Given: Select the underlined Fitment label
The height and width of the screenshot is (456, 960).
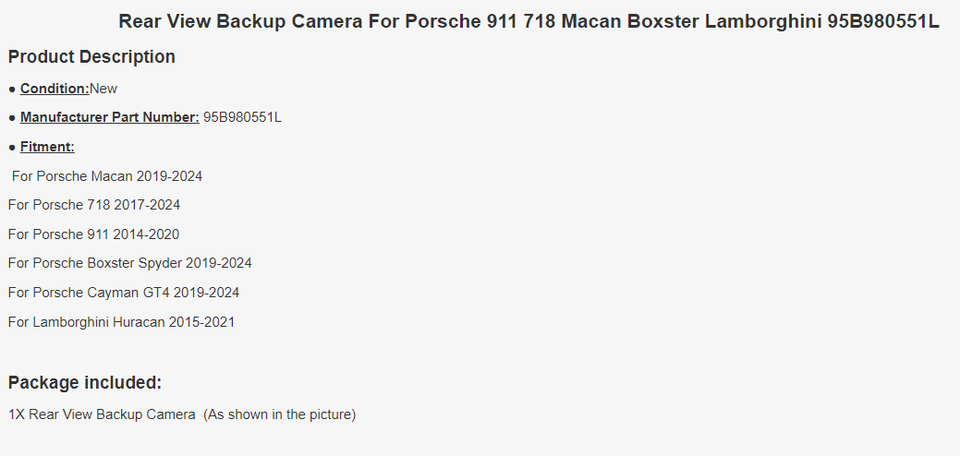Looking at the screenshot, I should coord(47,147).
